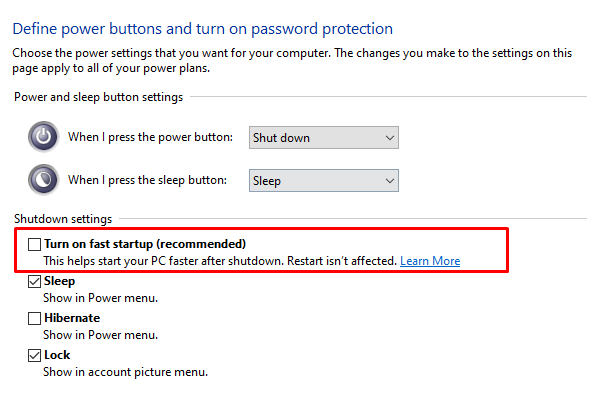Click the bold Lock label text
The width and height of the screenshot is (601, 419).
(x=57, y=355)
